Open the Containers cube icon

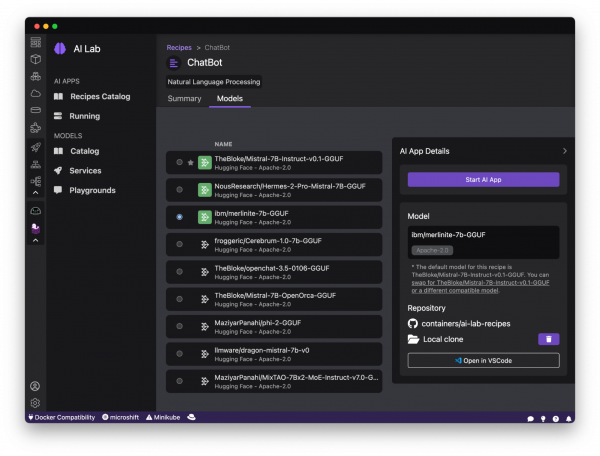tap(36, 59)
